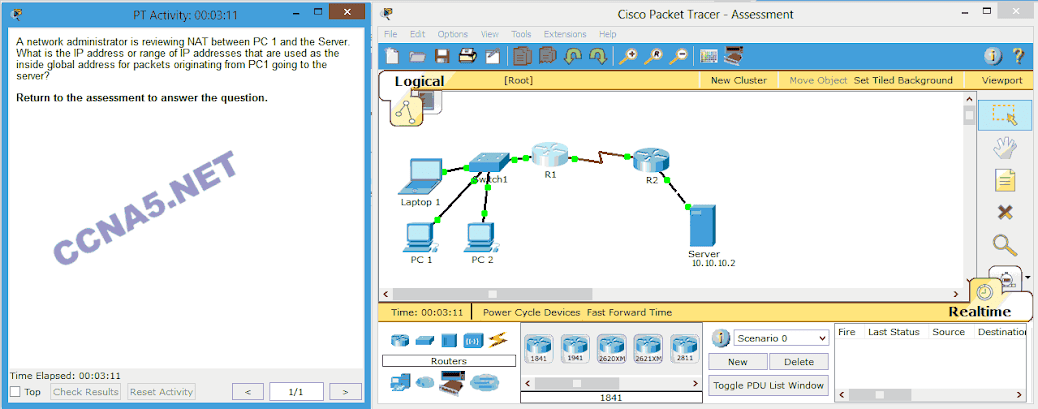Click the PC 1 device

(x=418, y=238)
